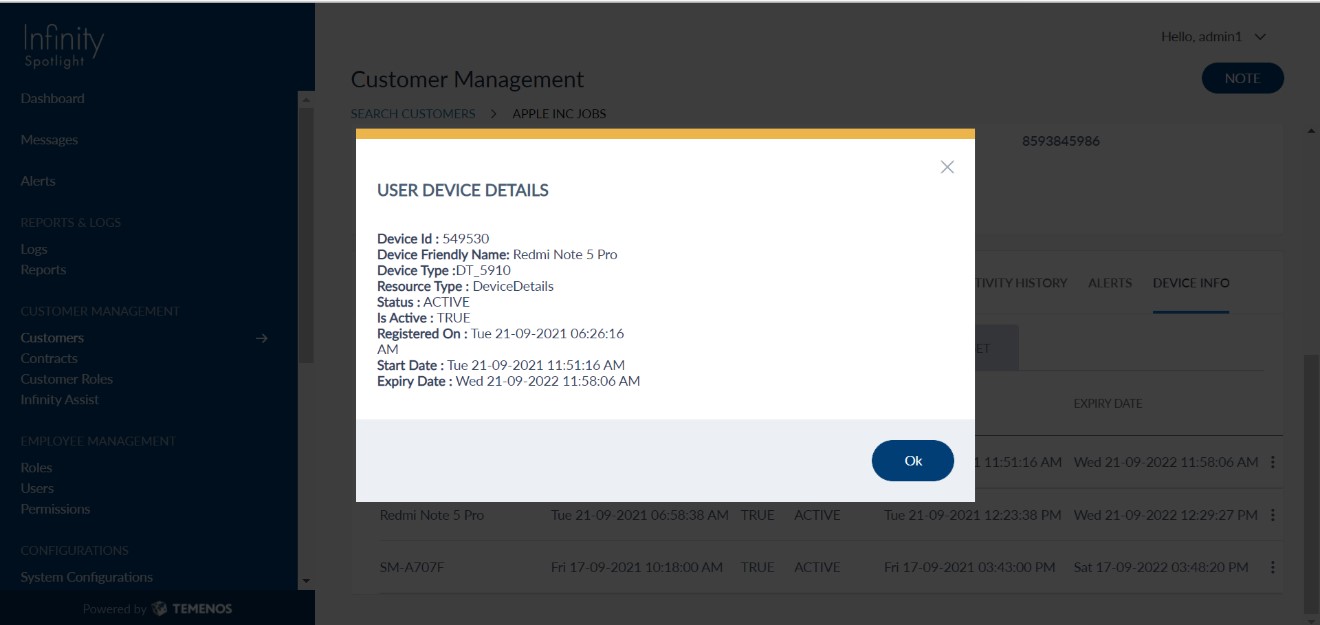Screen dimensions: 1320x625
Task: Close the User Device Details dialog
Action: pyautogui.click(x=947, y=167)
